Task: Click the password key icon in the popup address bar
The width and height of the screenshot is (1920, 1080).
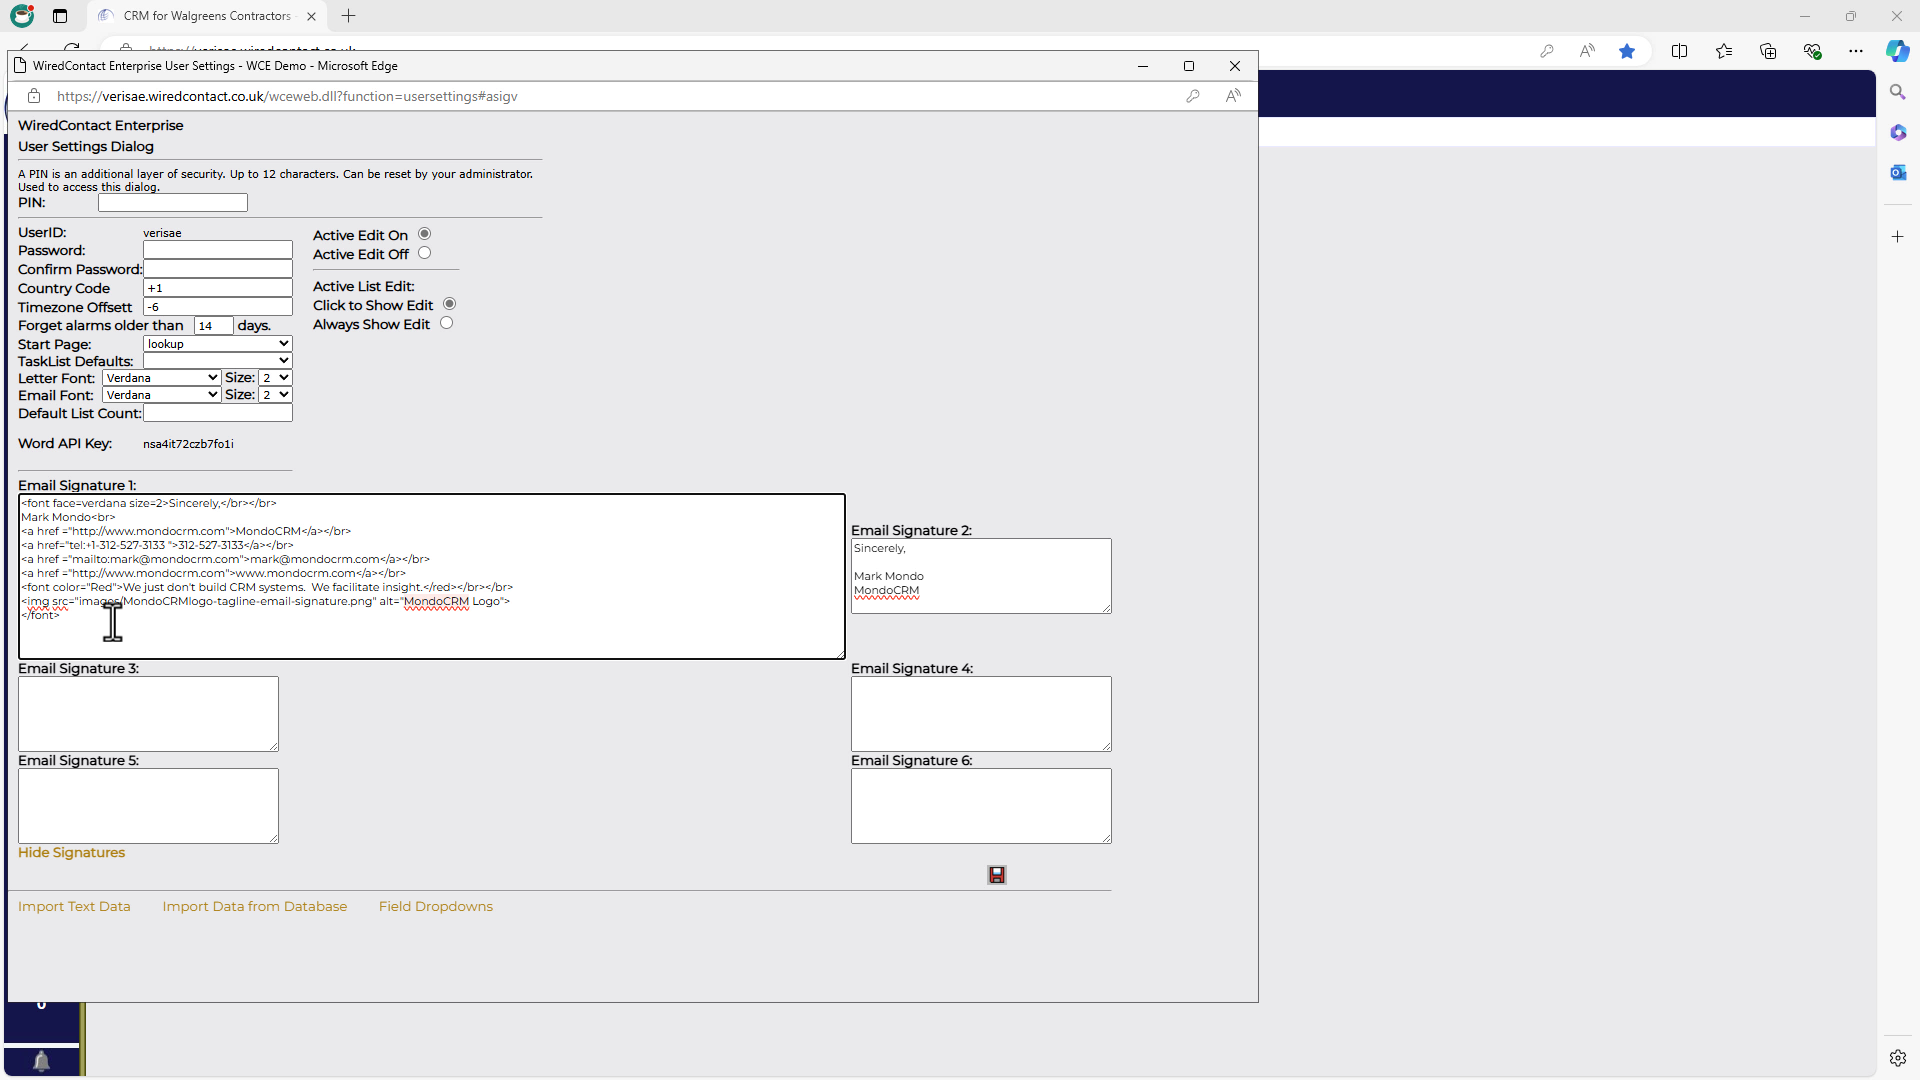Action: click(1192, 96)
